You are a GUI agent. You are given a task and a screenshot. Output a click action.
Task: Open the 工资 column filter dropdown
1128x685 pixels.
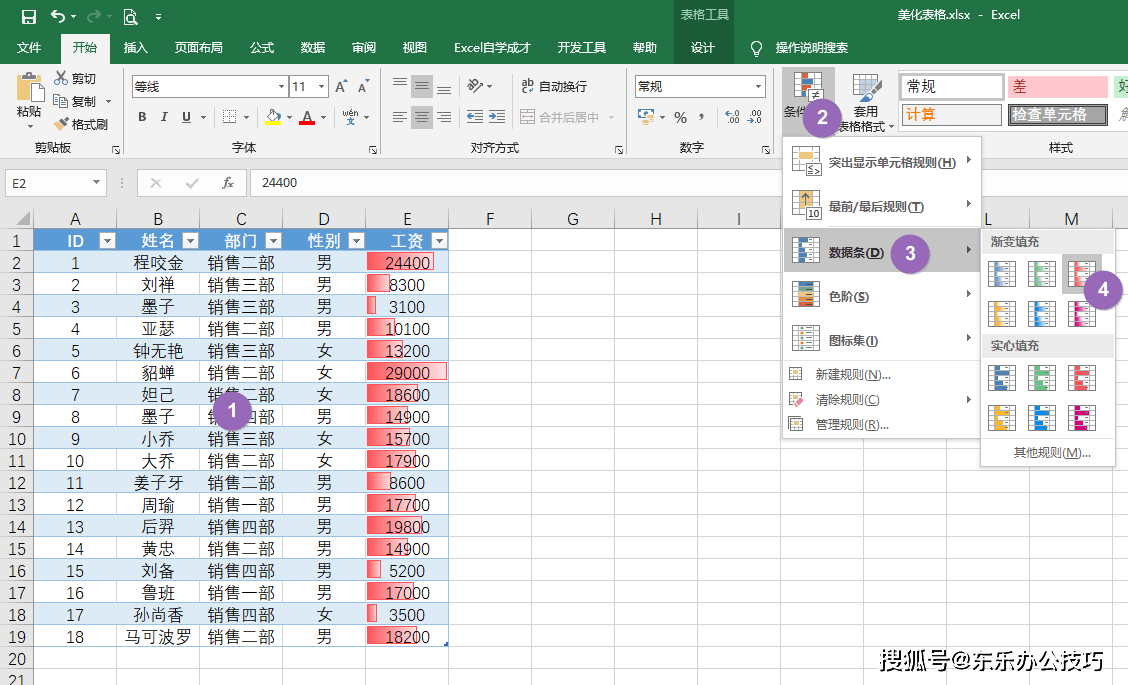pyautogui.click(x=439, y=240)
